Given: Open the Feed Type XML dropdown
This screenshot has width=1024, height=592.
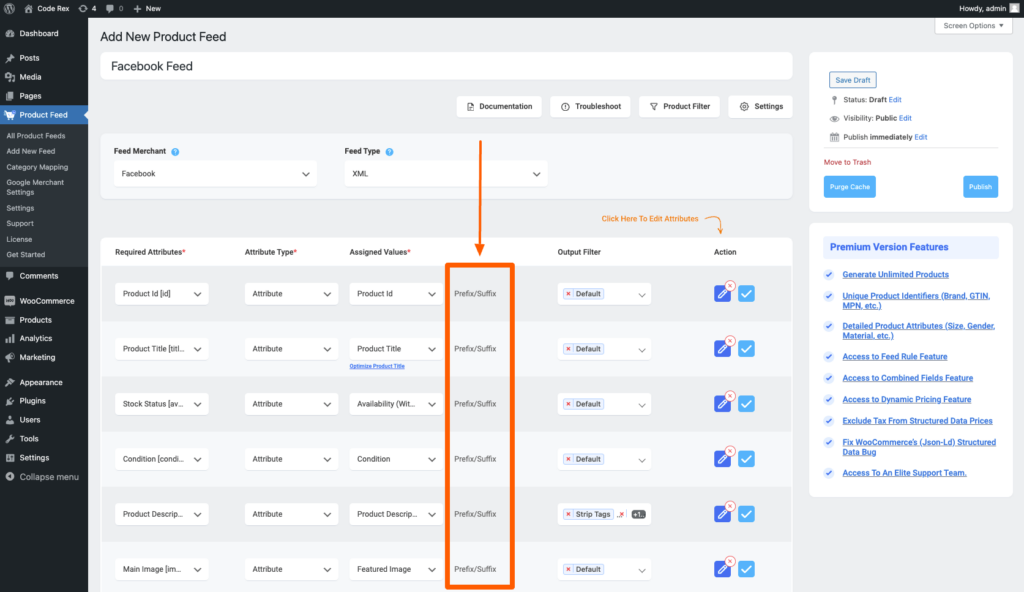Looking at the screenshot, I should tap(446, 174).
